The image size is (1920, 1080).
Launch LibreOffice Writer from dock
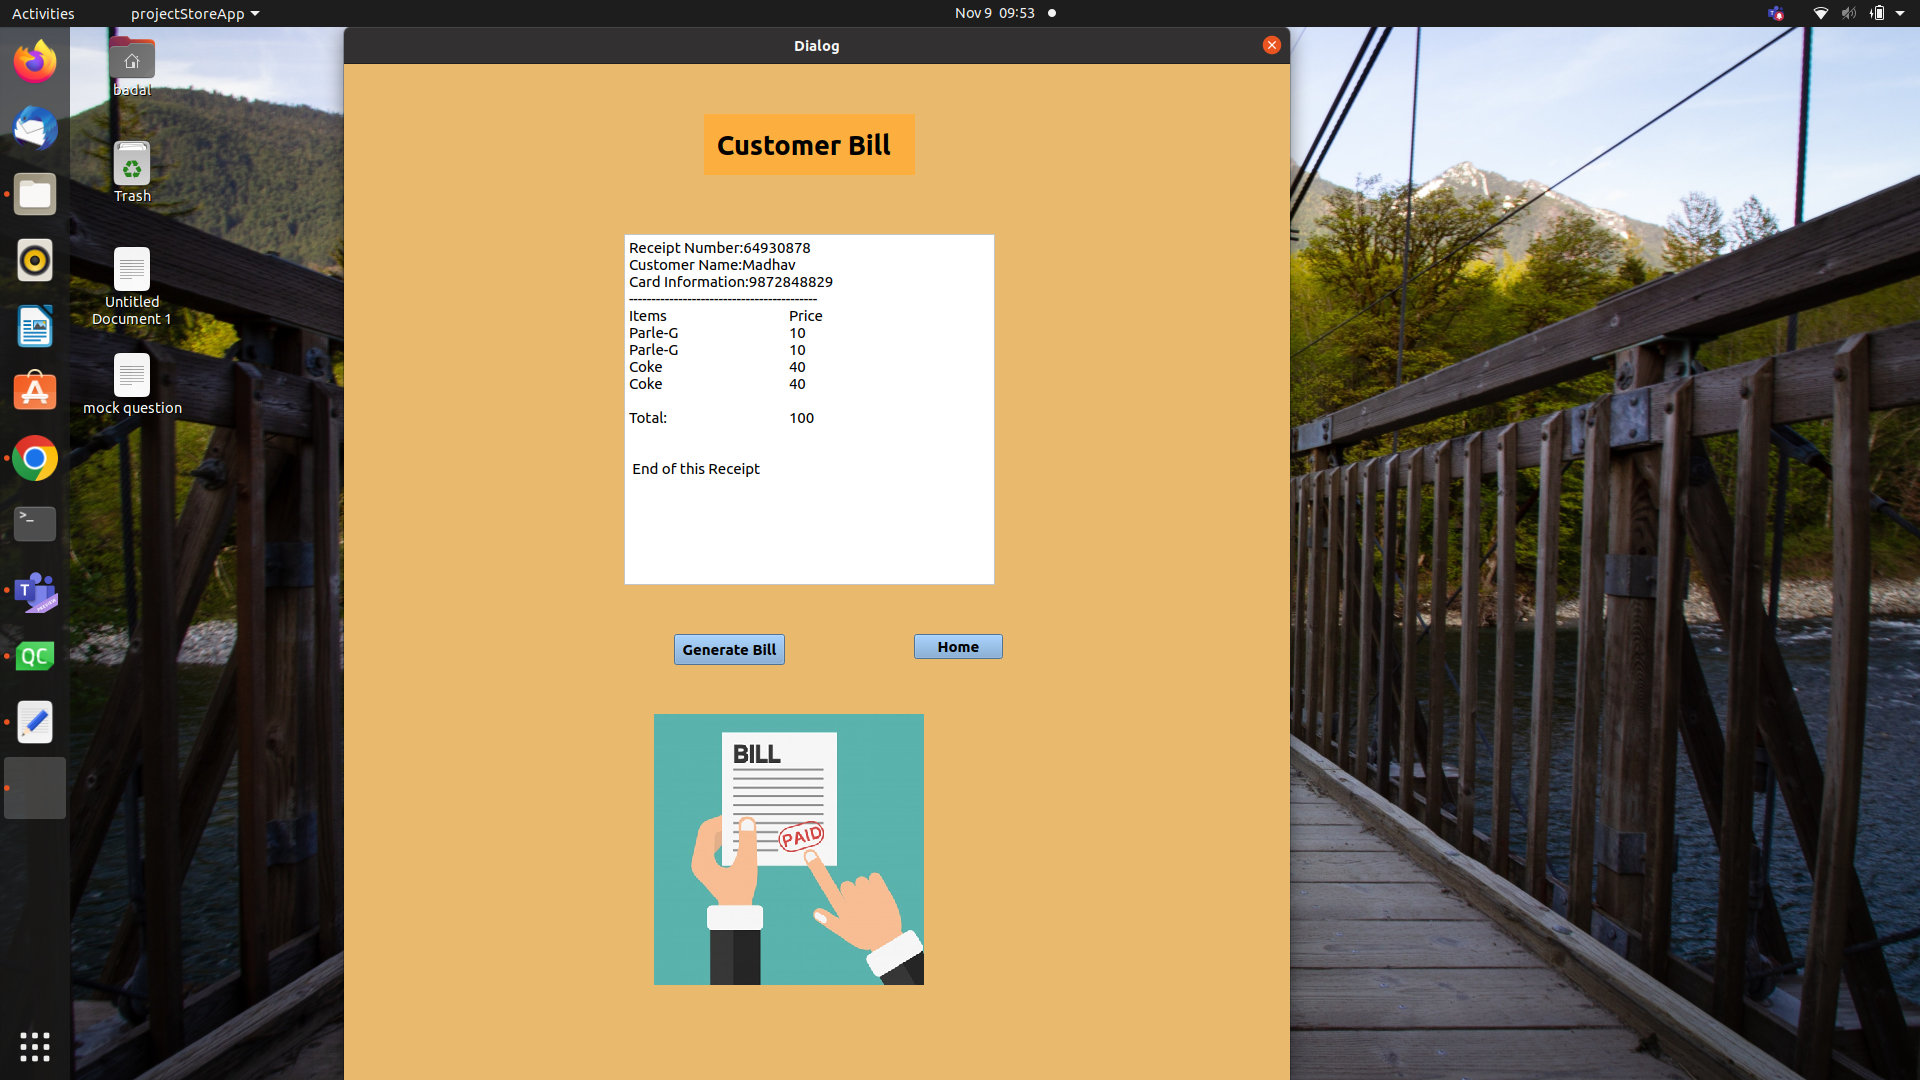point(35,326)
